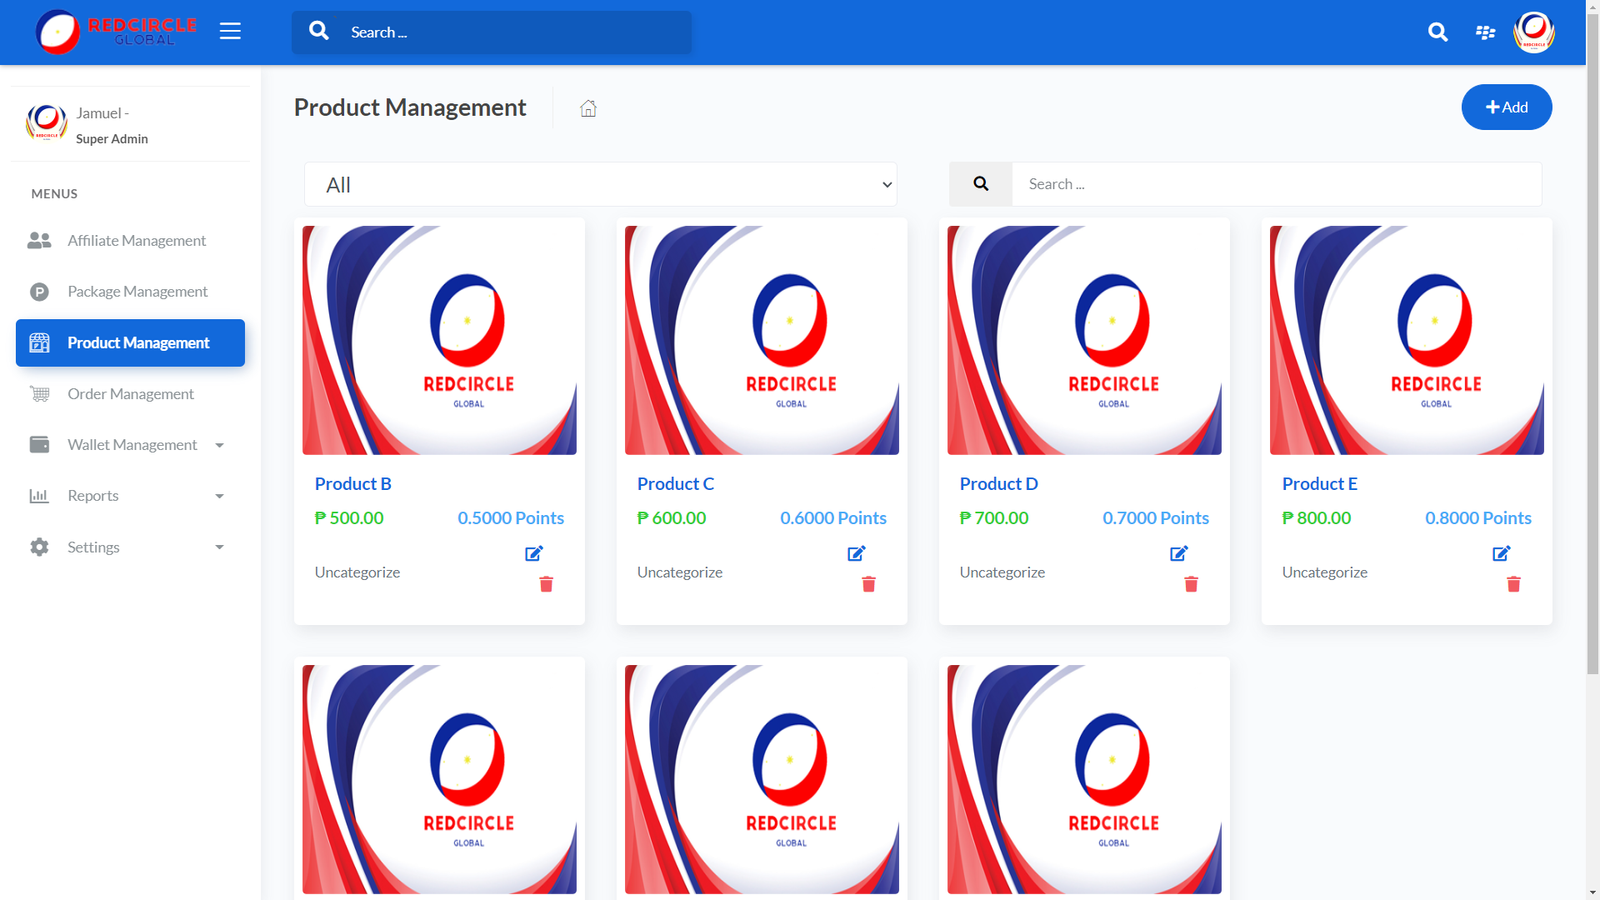Click the product filter search magnifier button
The image size is (1600, 900).
[x=981, y=184]
